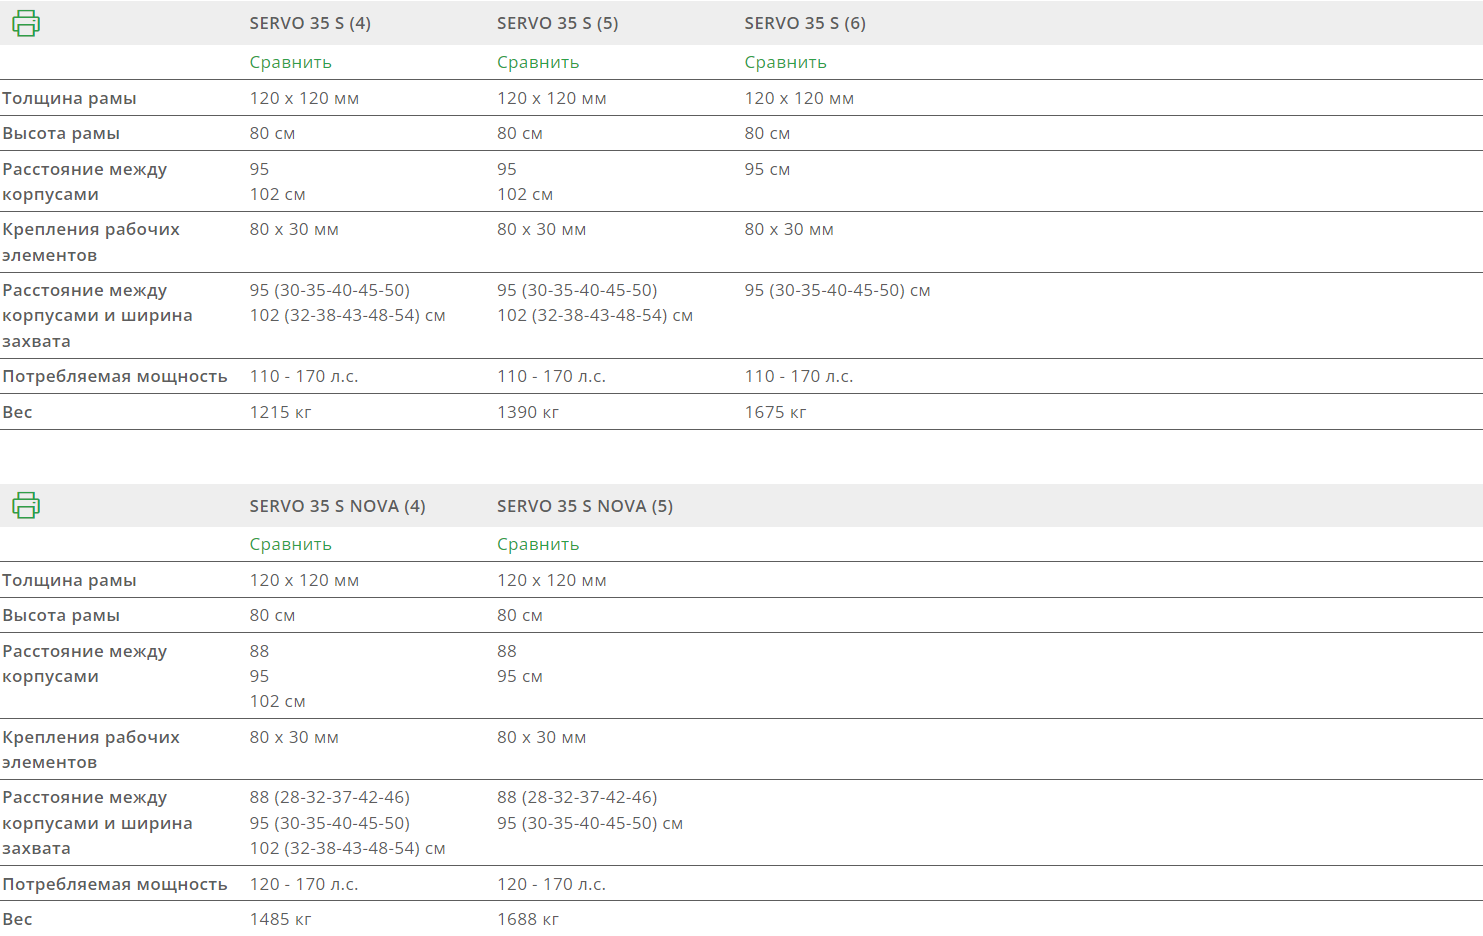Click '95 (30-35-40-45-50) см' for SERVO 35 S (6)
This screenshot has height=936, width=1483.
point(837,290)
